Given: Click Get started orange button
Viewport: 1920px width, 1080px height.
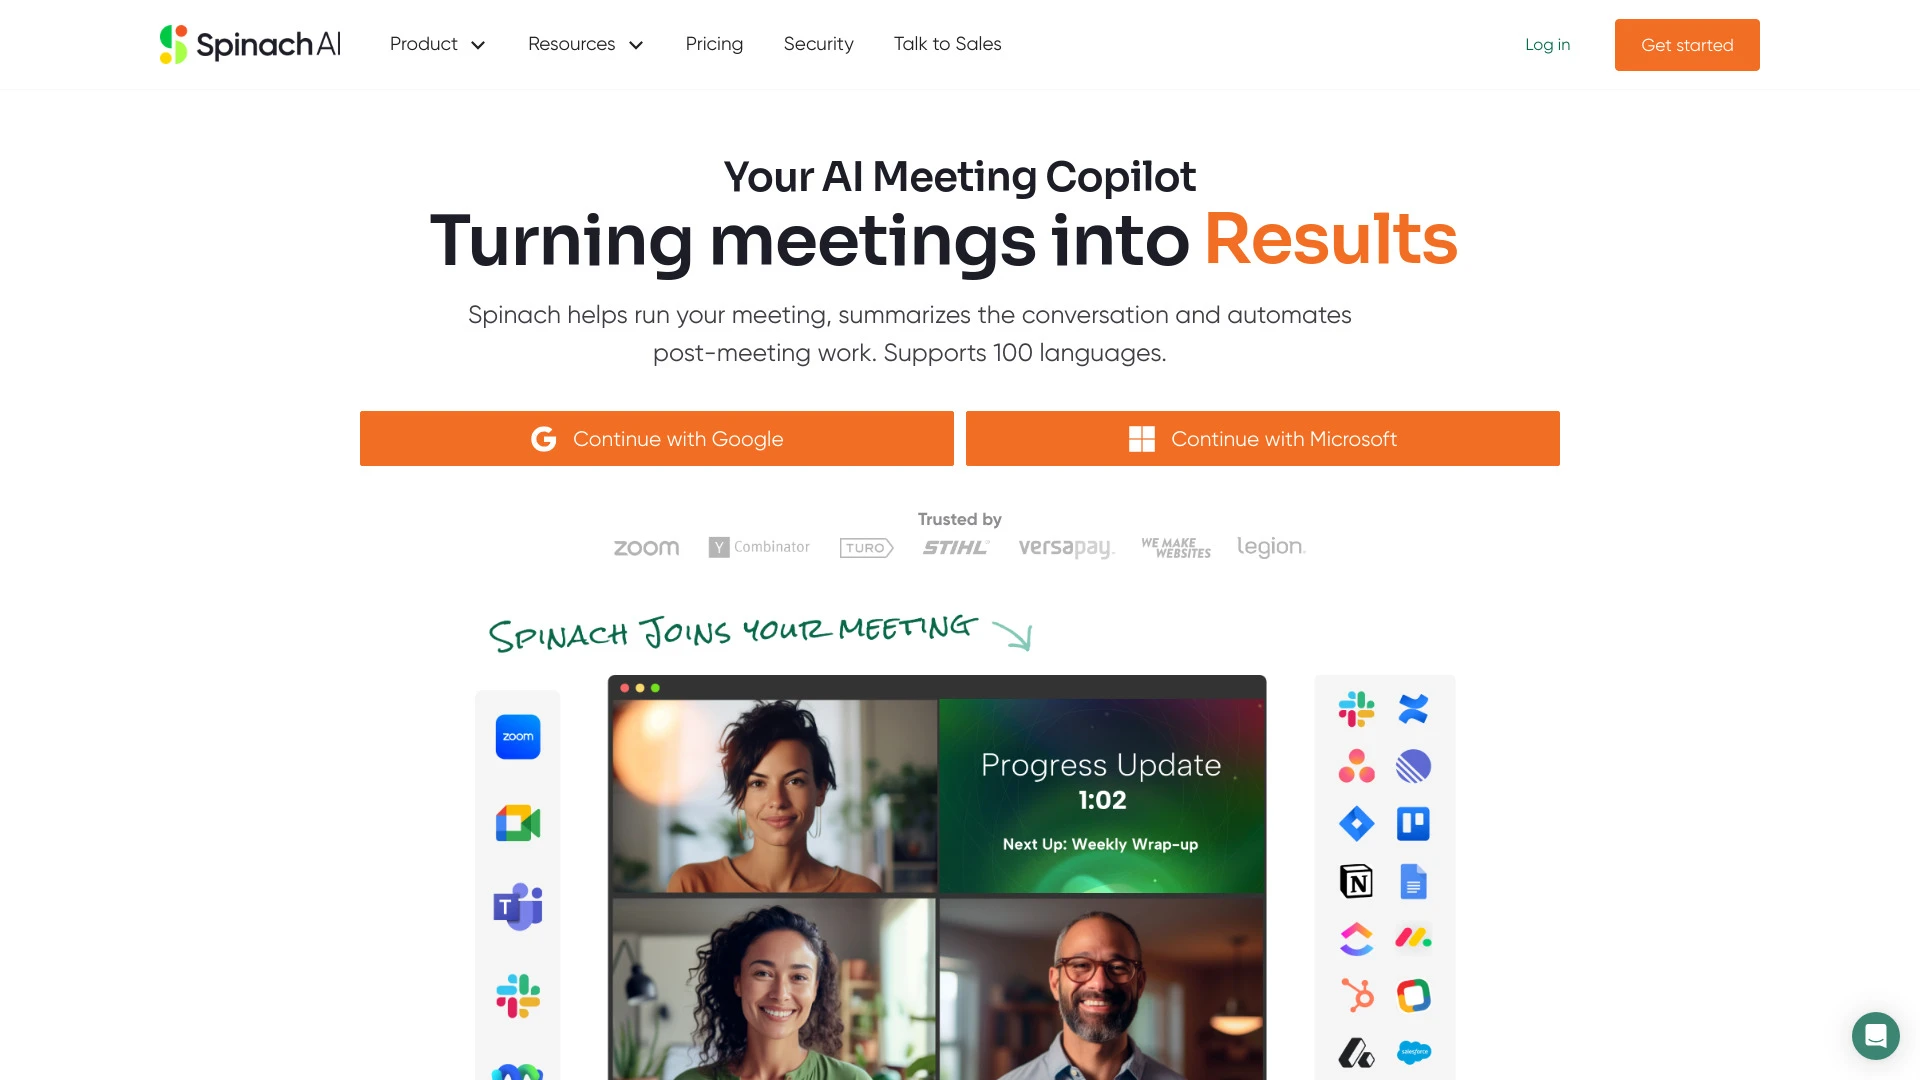Looking at the screenshot, I should [x=1687, y=45].
